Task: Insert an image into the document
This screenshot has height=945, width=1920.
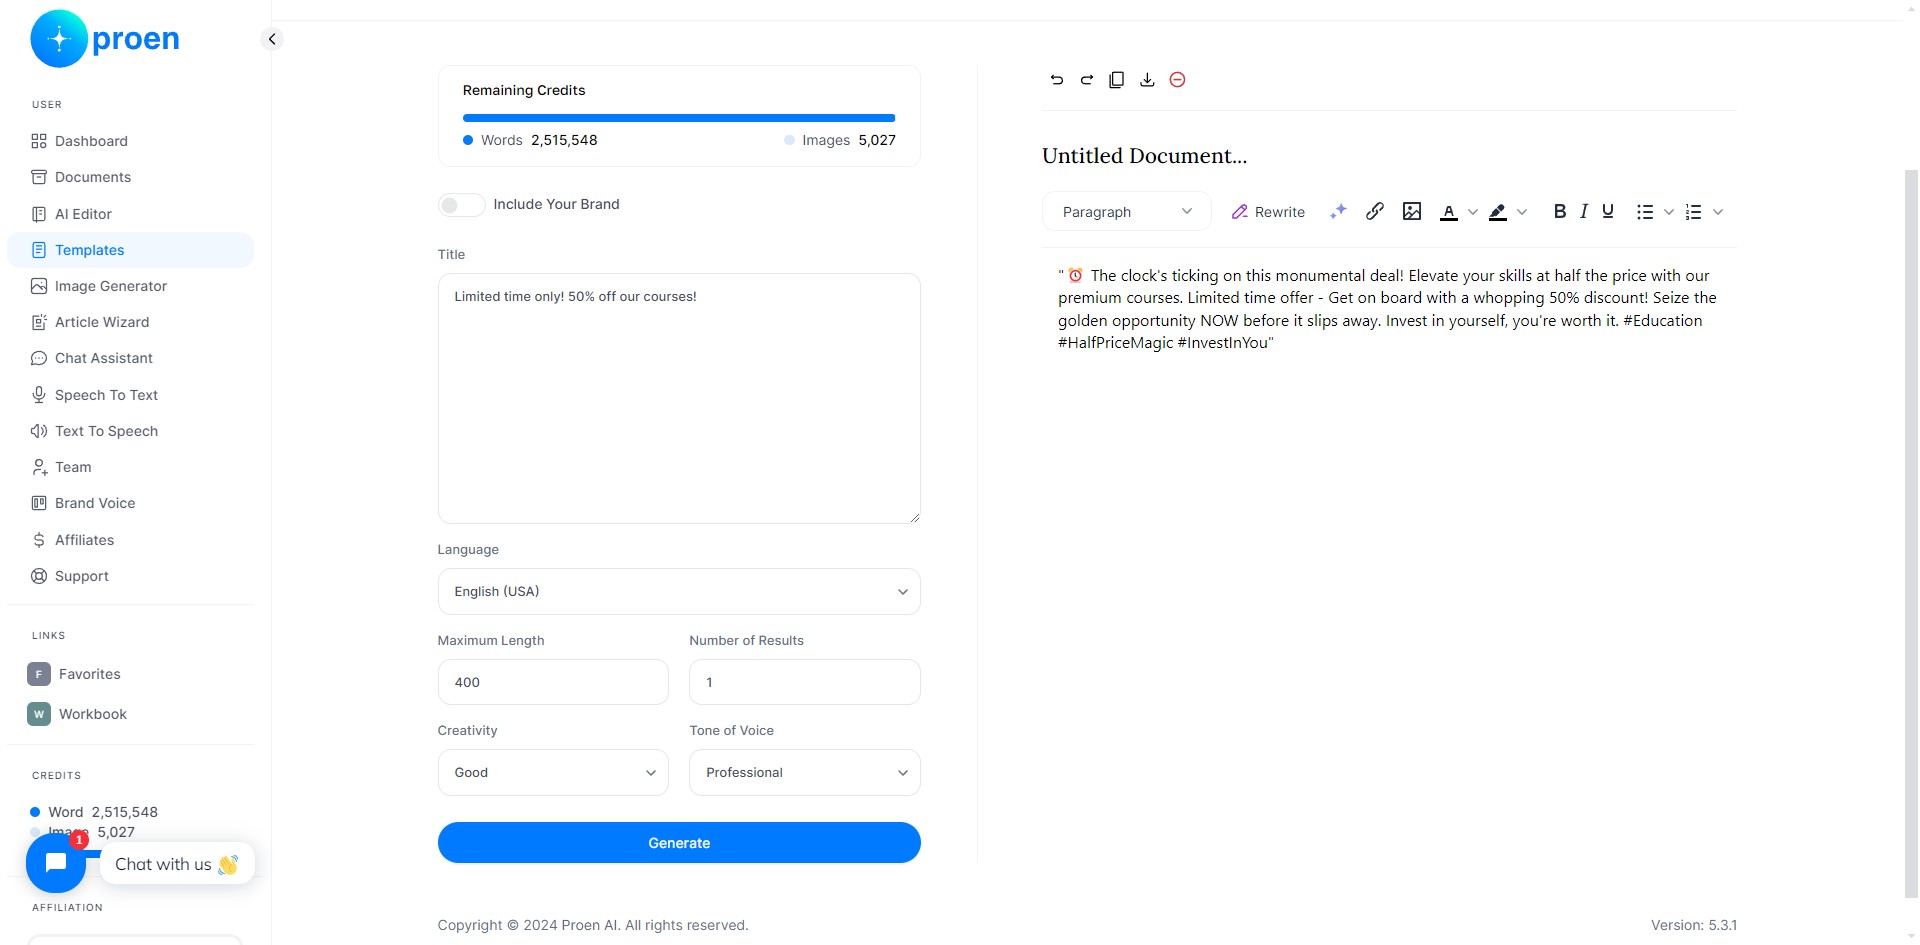Action: pyautogui.click(x=1412, y=211)
